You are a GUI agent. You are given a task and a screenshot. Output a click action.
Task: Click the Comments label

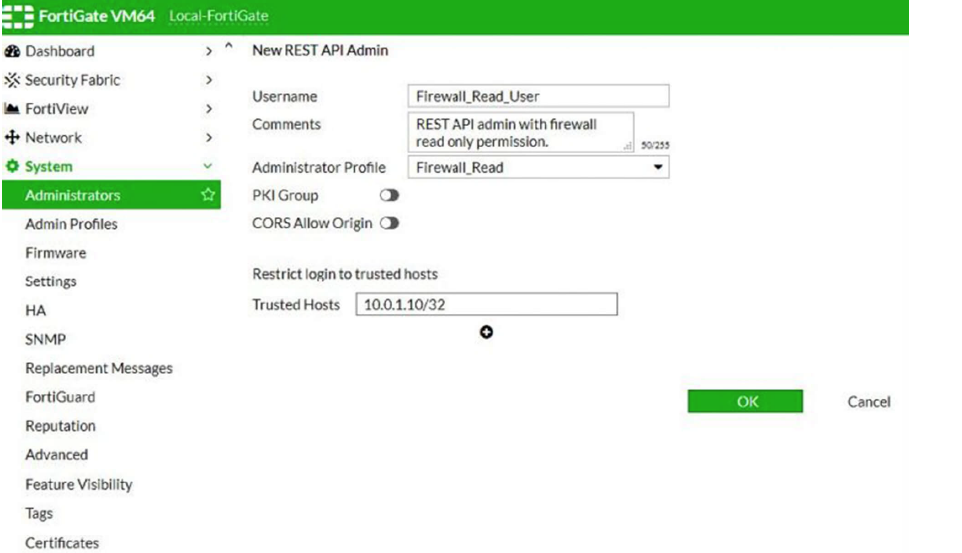[x=287, y=124]
